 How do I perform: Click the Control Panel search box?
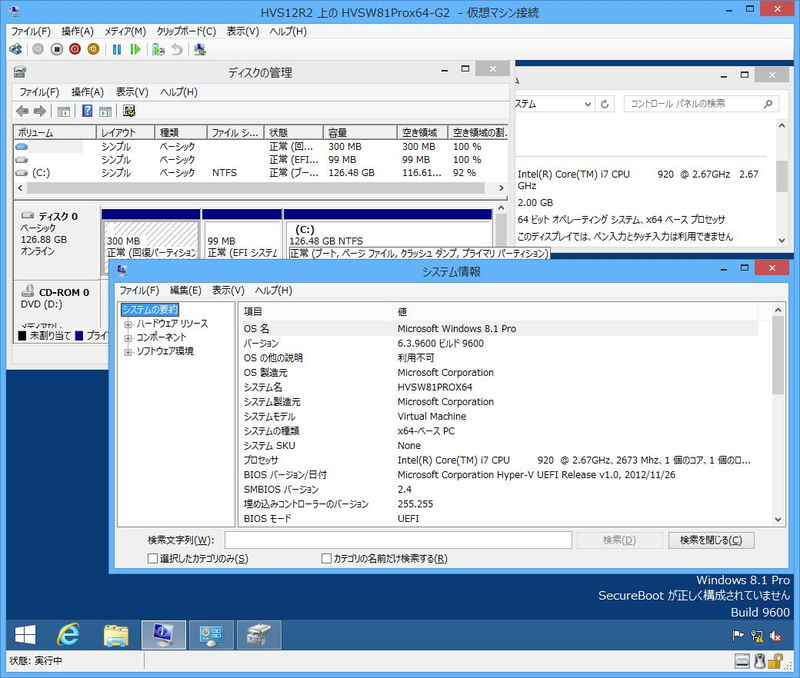702,104
